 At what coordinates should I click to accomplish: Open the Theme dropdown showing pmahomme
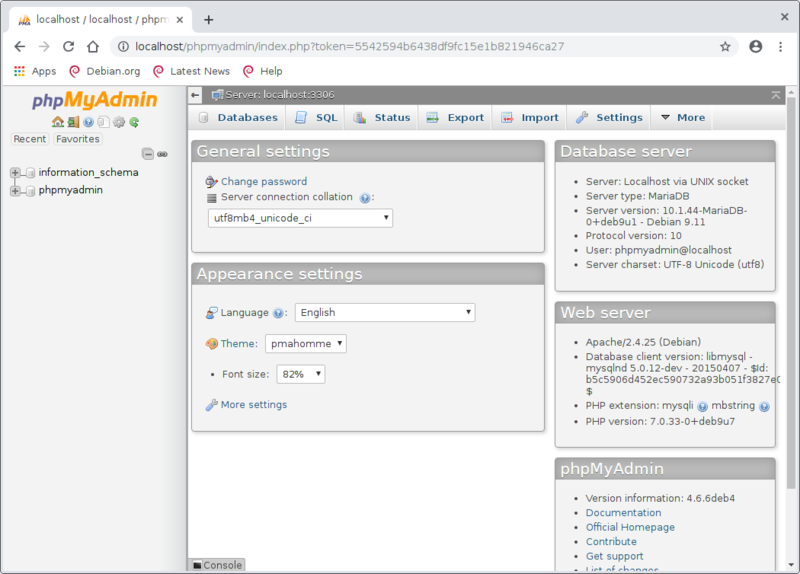(306, 344)
